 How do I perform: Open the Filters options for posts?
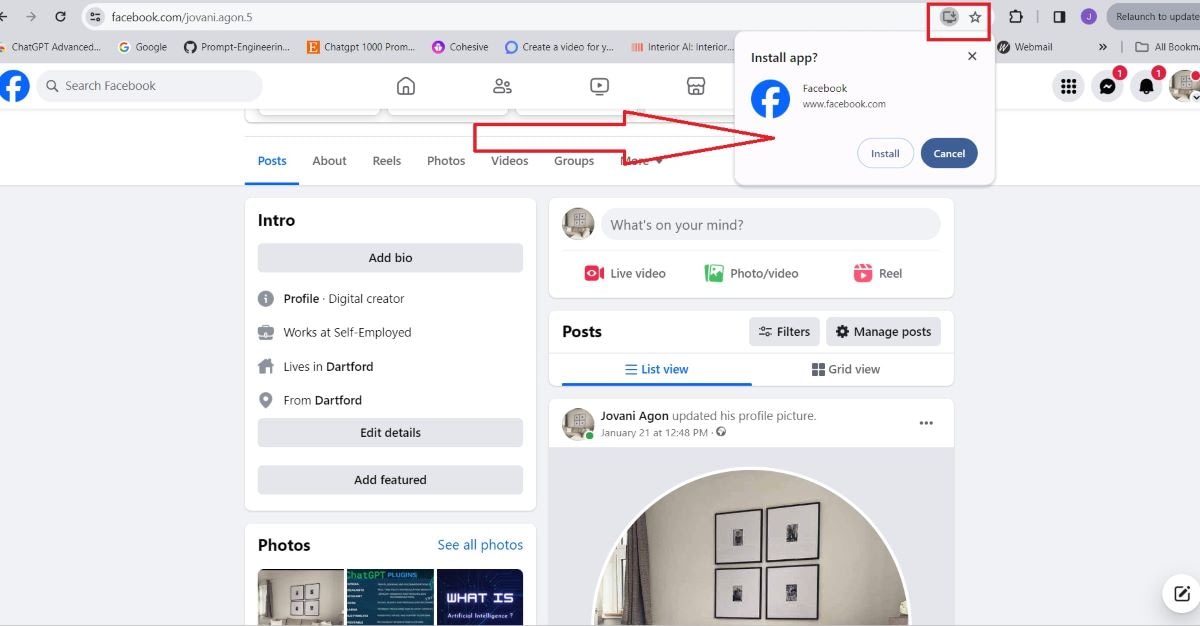[784, 331]
